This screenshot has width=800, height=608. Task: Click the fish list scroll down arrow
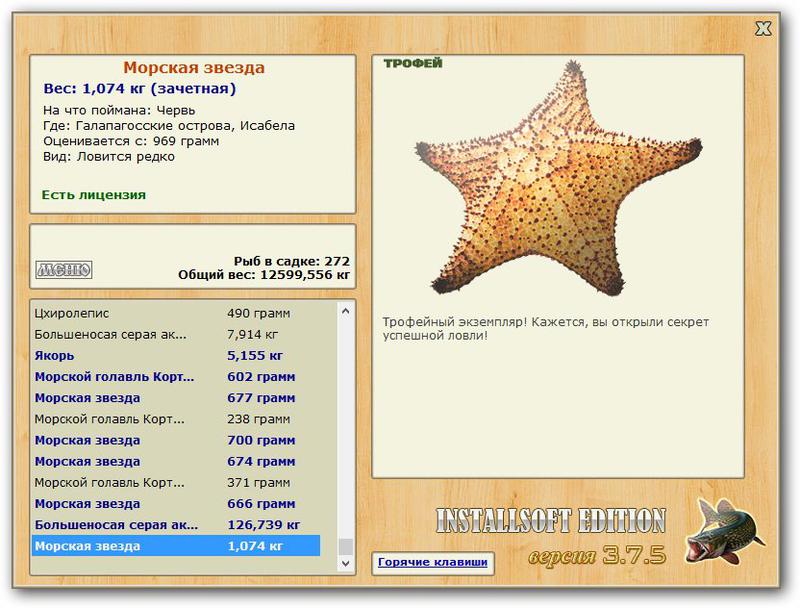tap(345, 563)
